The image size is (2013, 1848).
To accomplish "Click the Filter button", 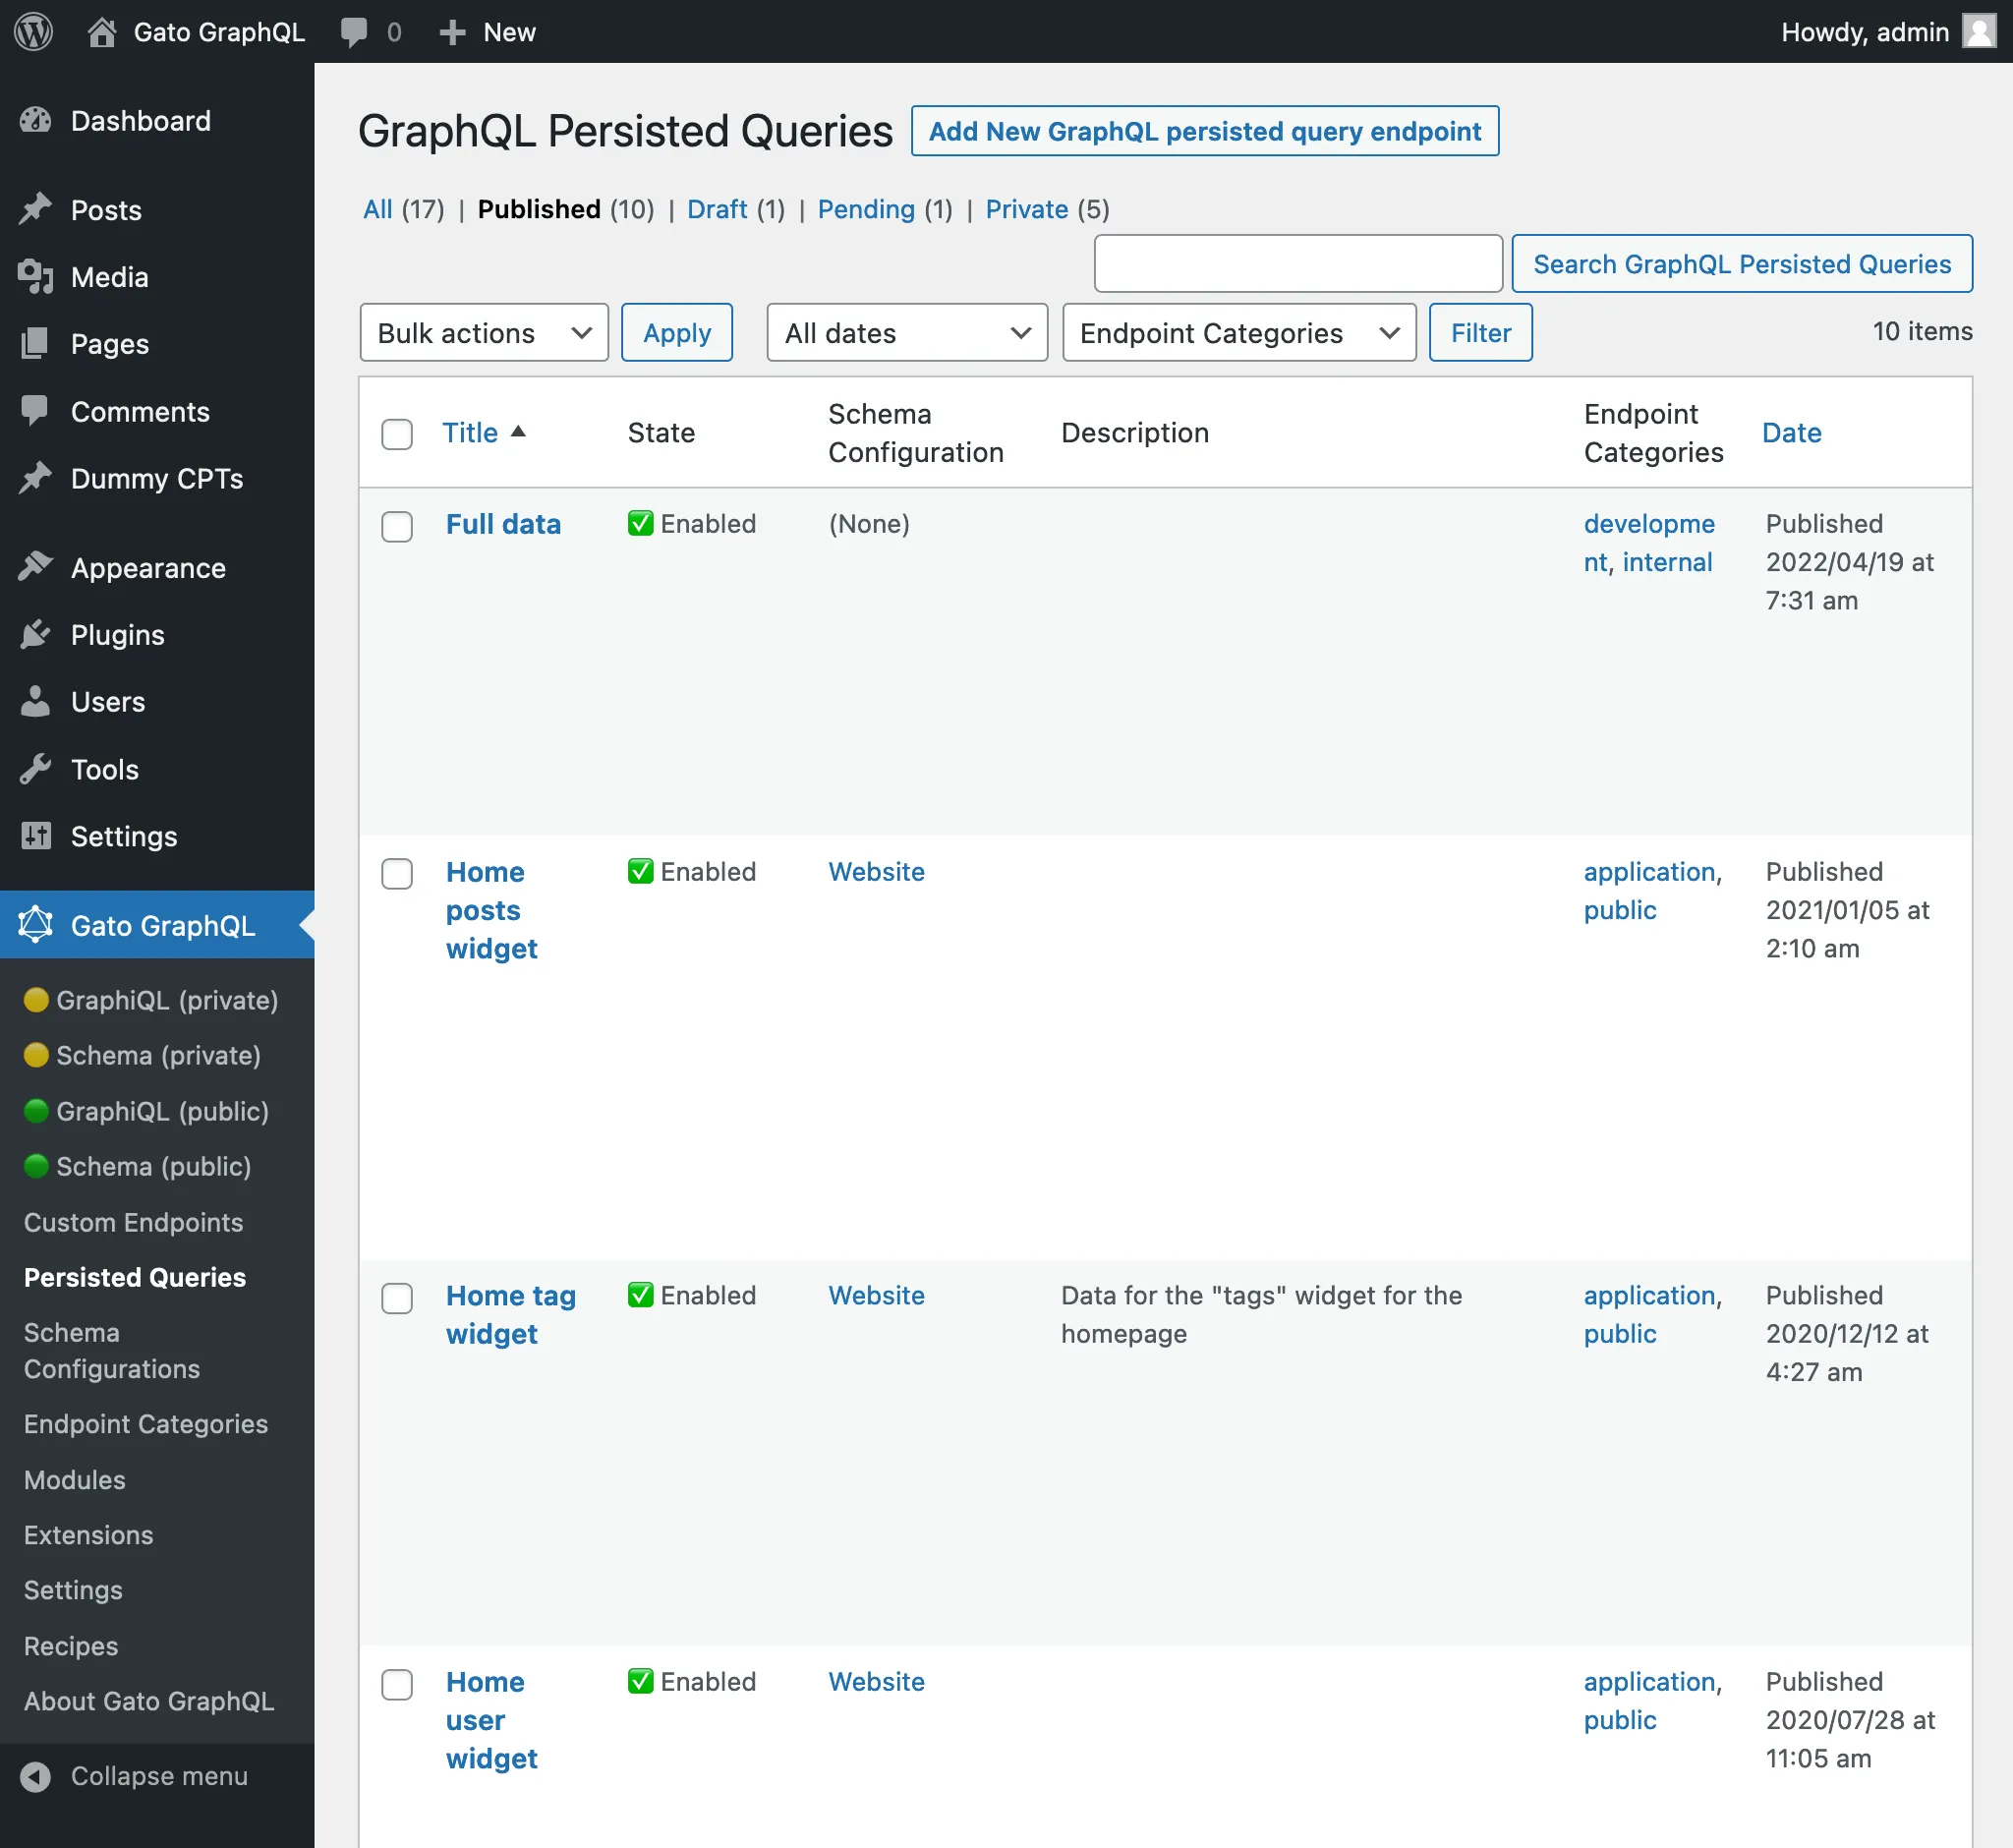I will (1481, 331).
